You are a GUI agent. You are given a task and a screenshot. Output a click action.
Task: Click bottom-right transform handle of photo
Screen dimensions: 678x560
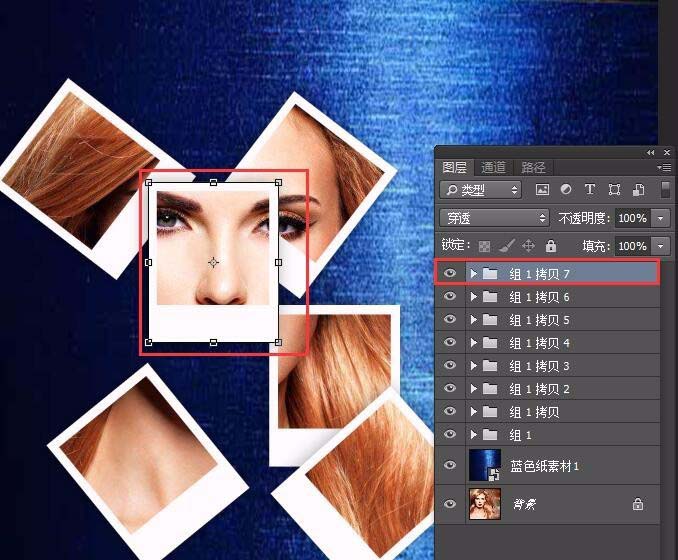click(278, 342)
